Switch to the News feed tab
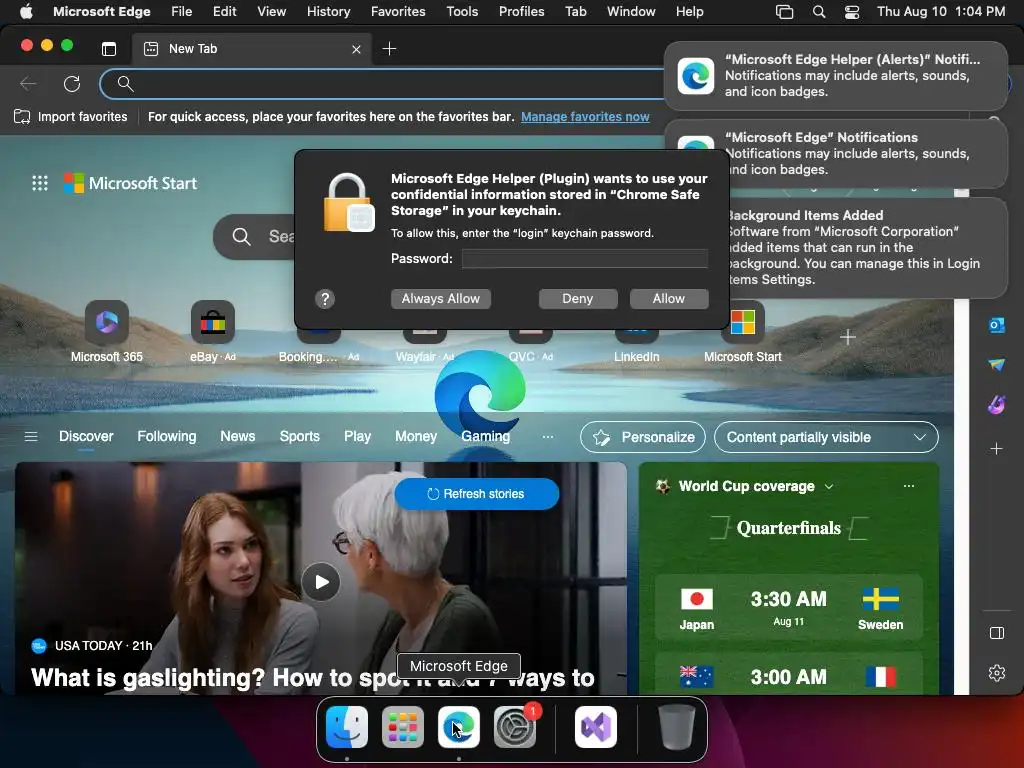This screenshot has height=768, width=1024. (238, 436)
